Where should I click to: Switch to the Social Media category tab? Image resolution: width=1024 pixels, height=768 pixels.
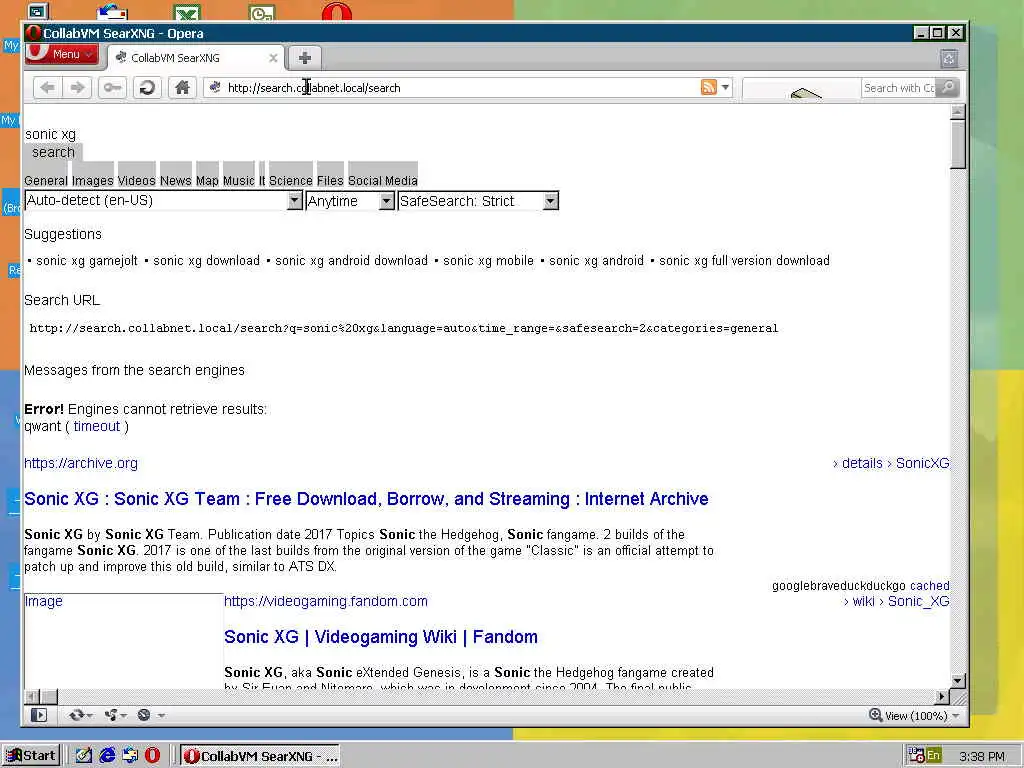pyautogui.click(x=383, y=180)
